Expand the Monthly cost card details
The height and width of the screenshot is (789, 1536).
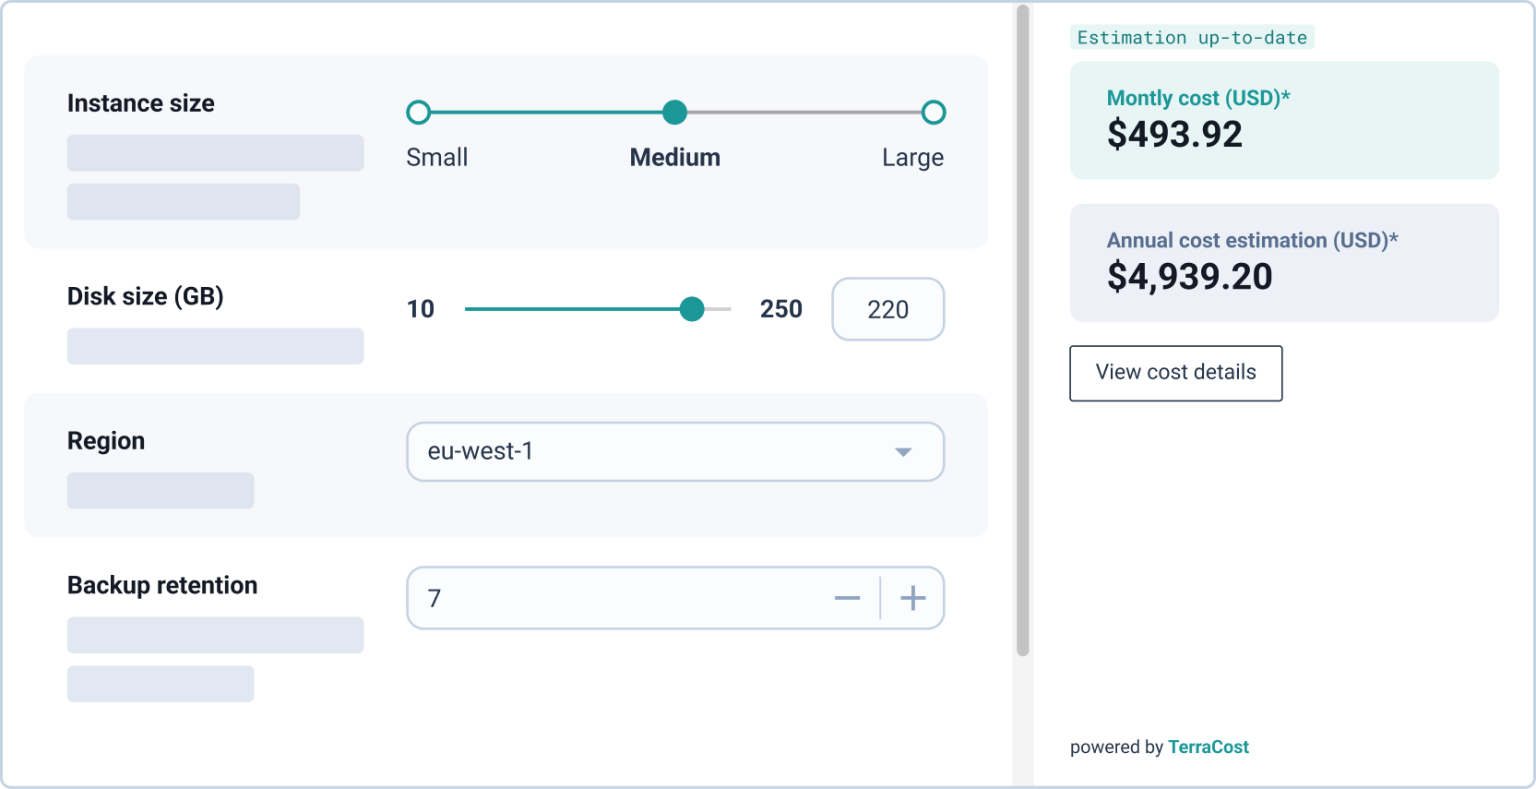pyautogui.click(x=1284, y=120)
